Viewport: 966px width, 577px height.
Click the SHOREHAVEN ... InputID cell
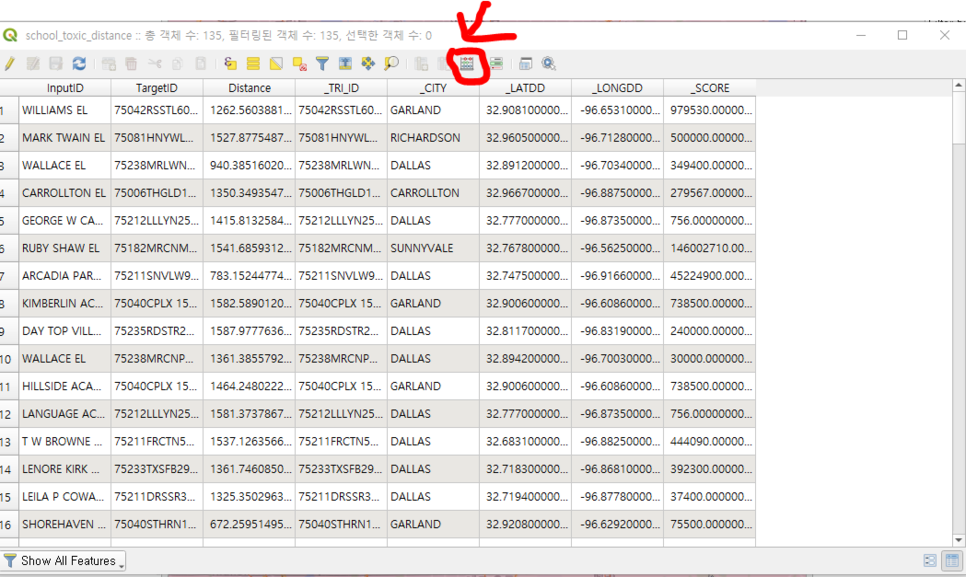click(65, 524)
